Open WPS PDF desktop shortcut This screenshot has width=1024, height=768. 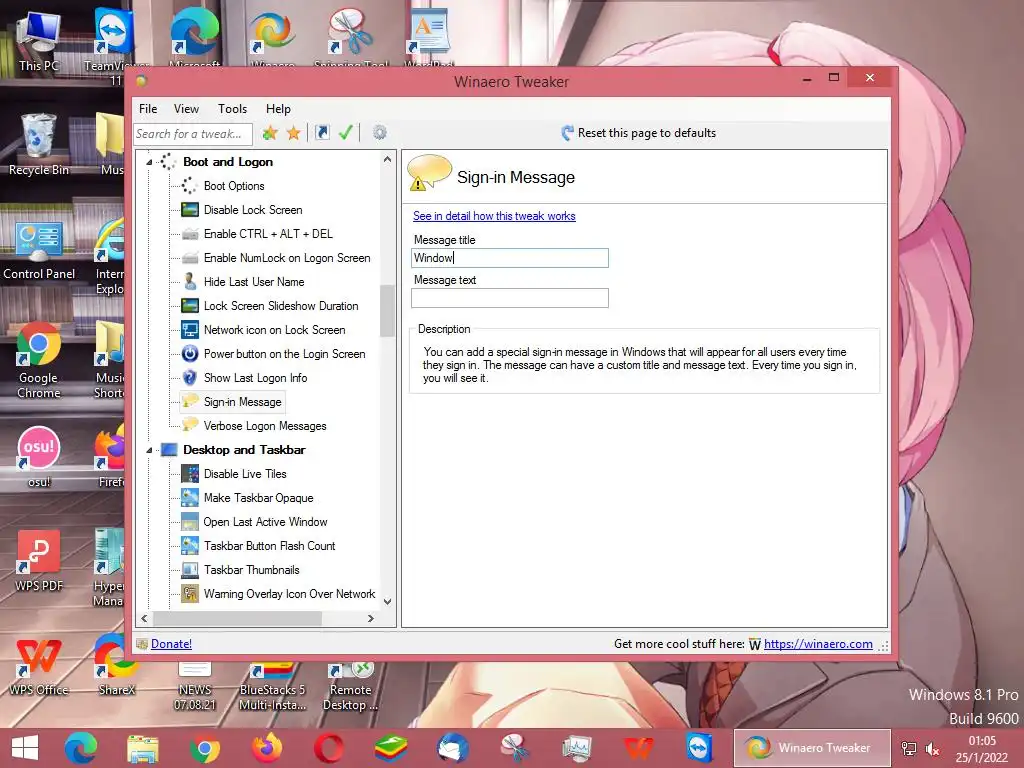[x=39, y=560]
